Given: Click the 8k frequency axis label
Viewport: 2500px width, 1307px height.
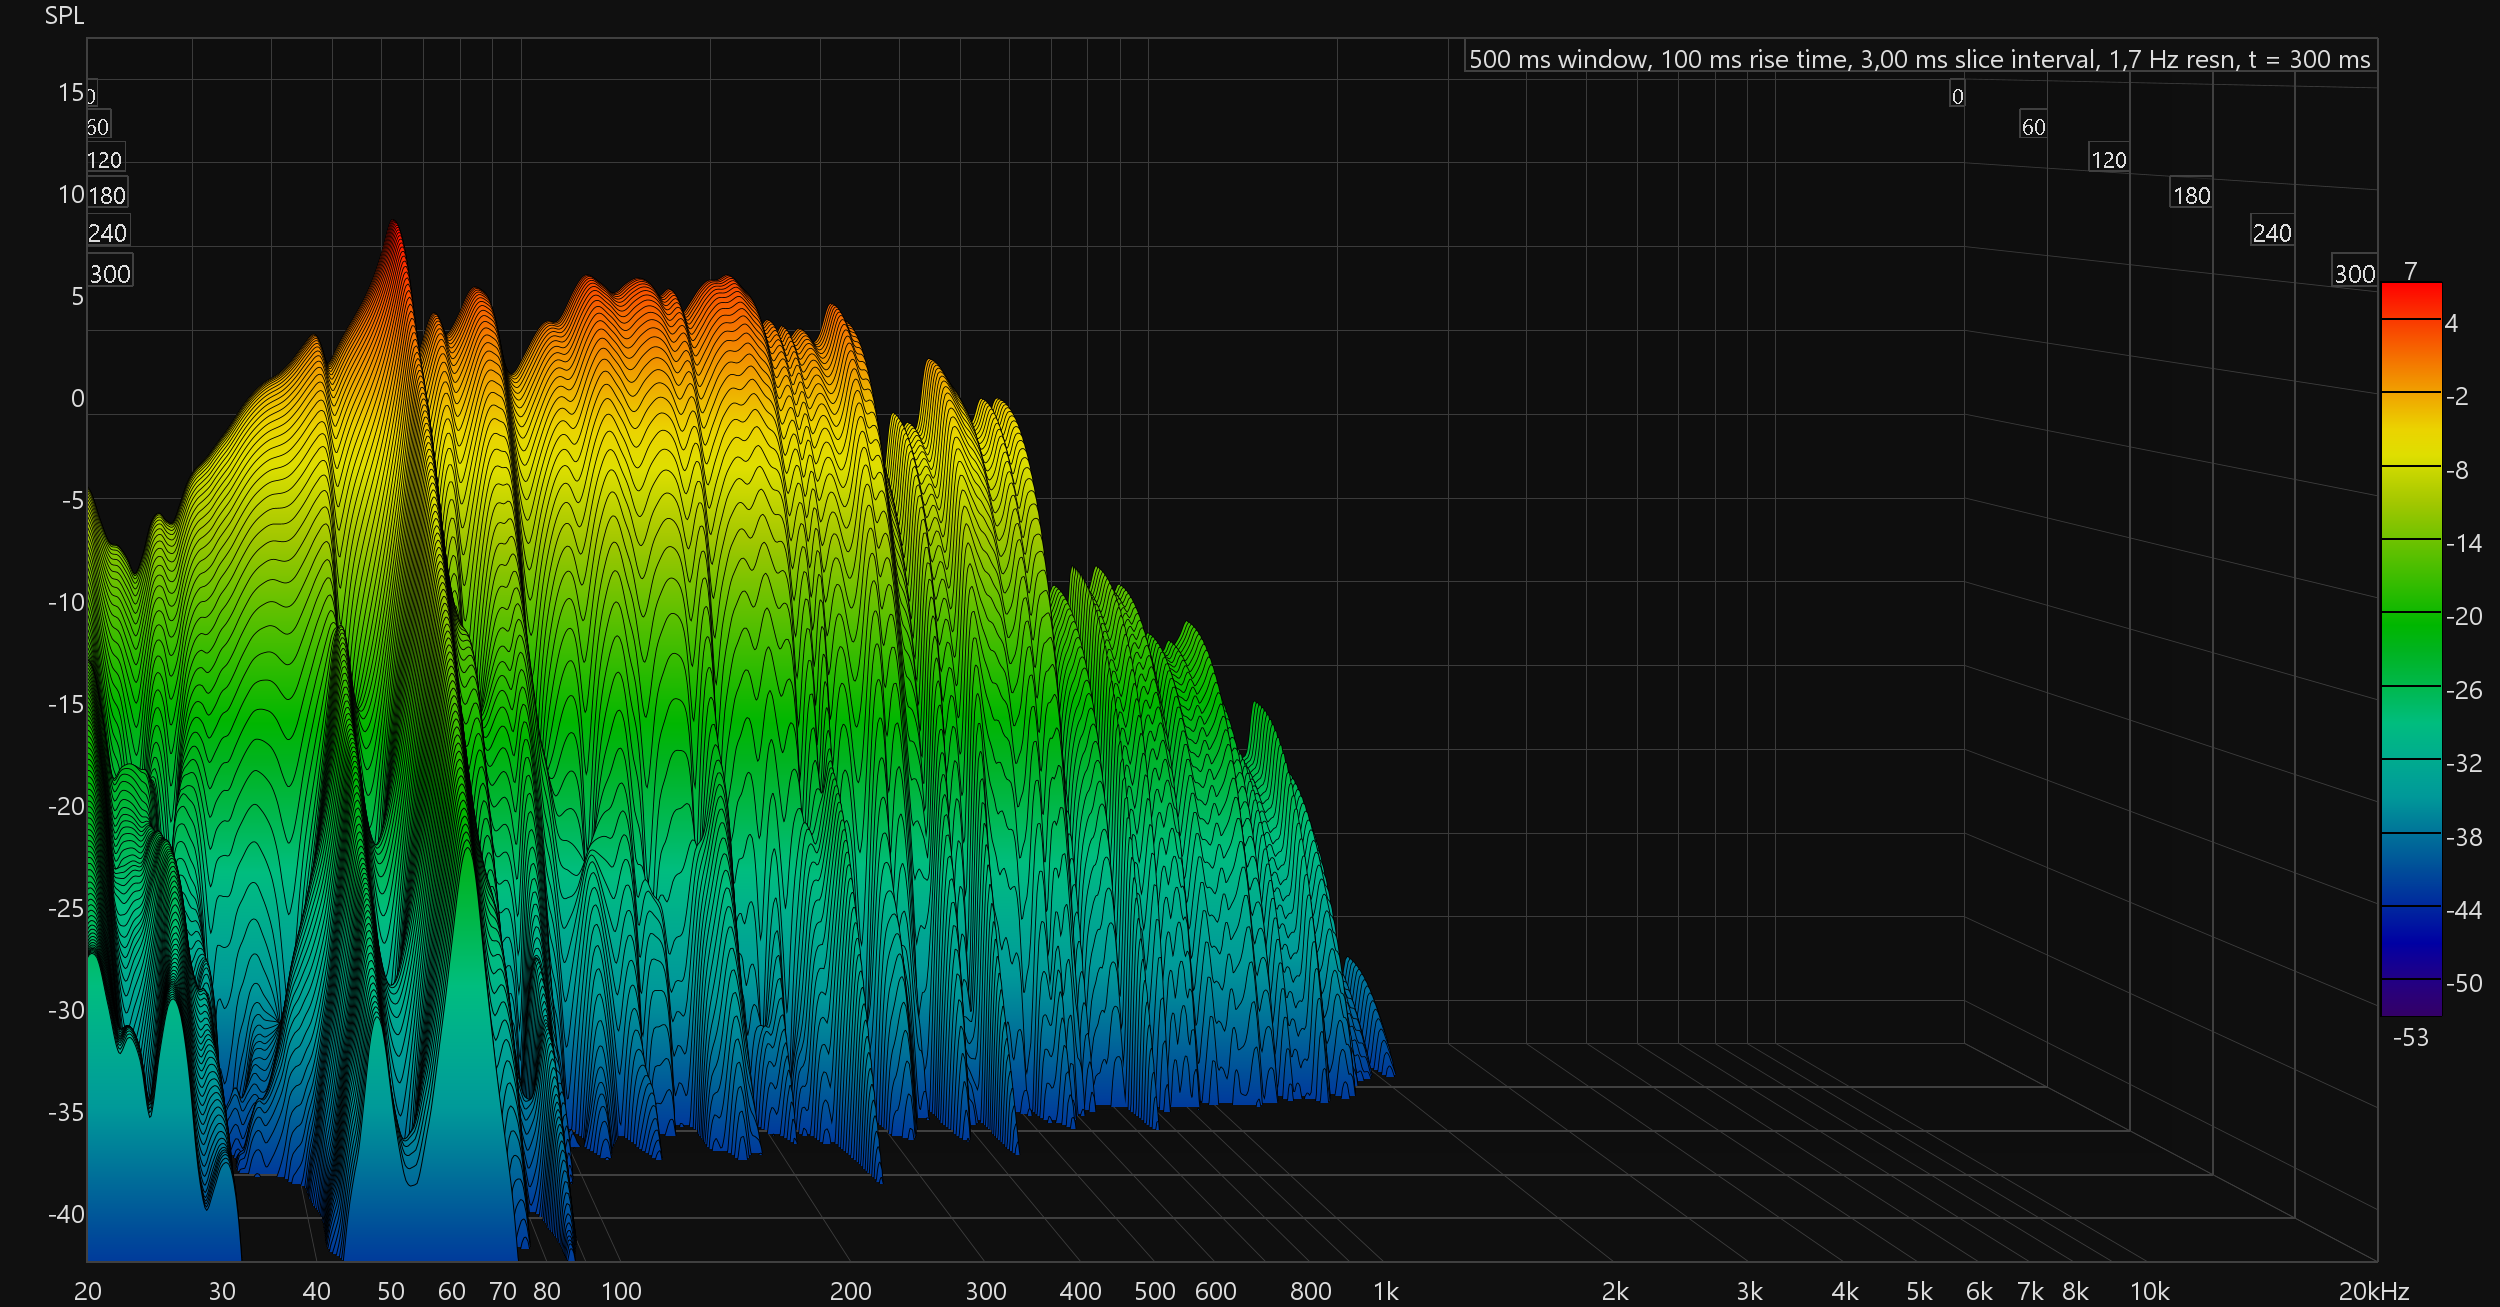Looking at the screenshot, I should click(2076, 1291).
